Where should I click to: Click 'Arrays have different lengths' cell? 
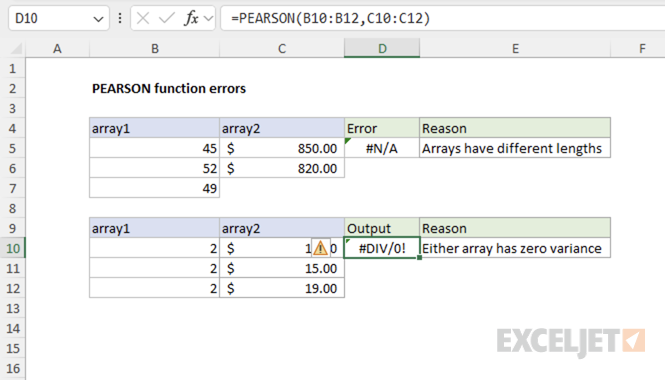click(x=515, y=148)
